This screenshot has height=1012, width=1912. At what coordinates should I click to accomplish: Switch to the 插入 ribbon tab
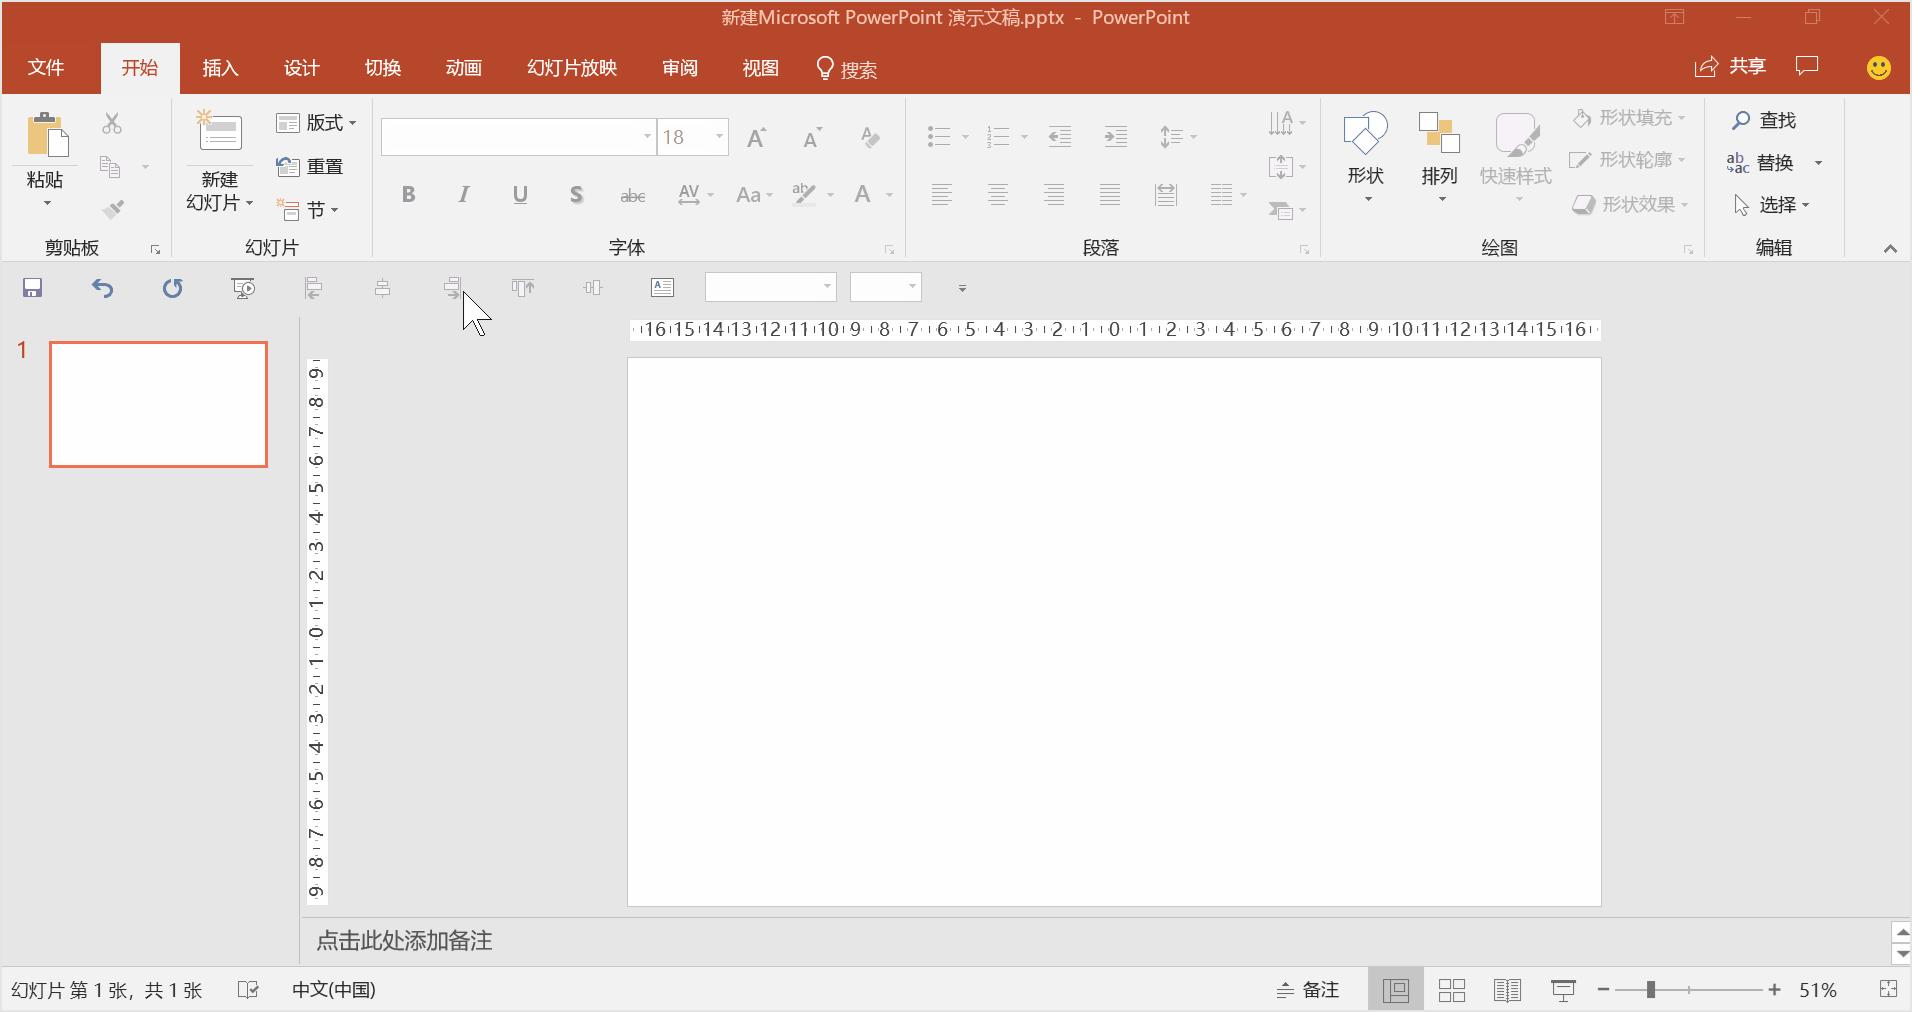219,67
